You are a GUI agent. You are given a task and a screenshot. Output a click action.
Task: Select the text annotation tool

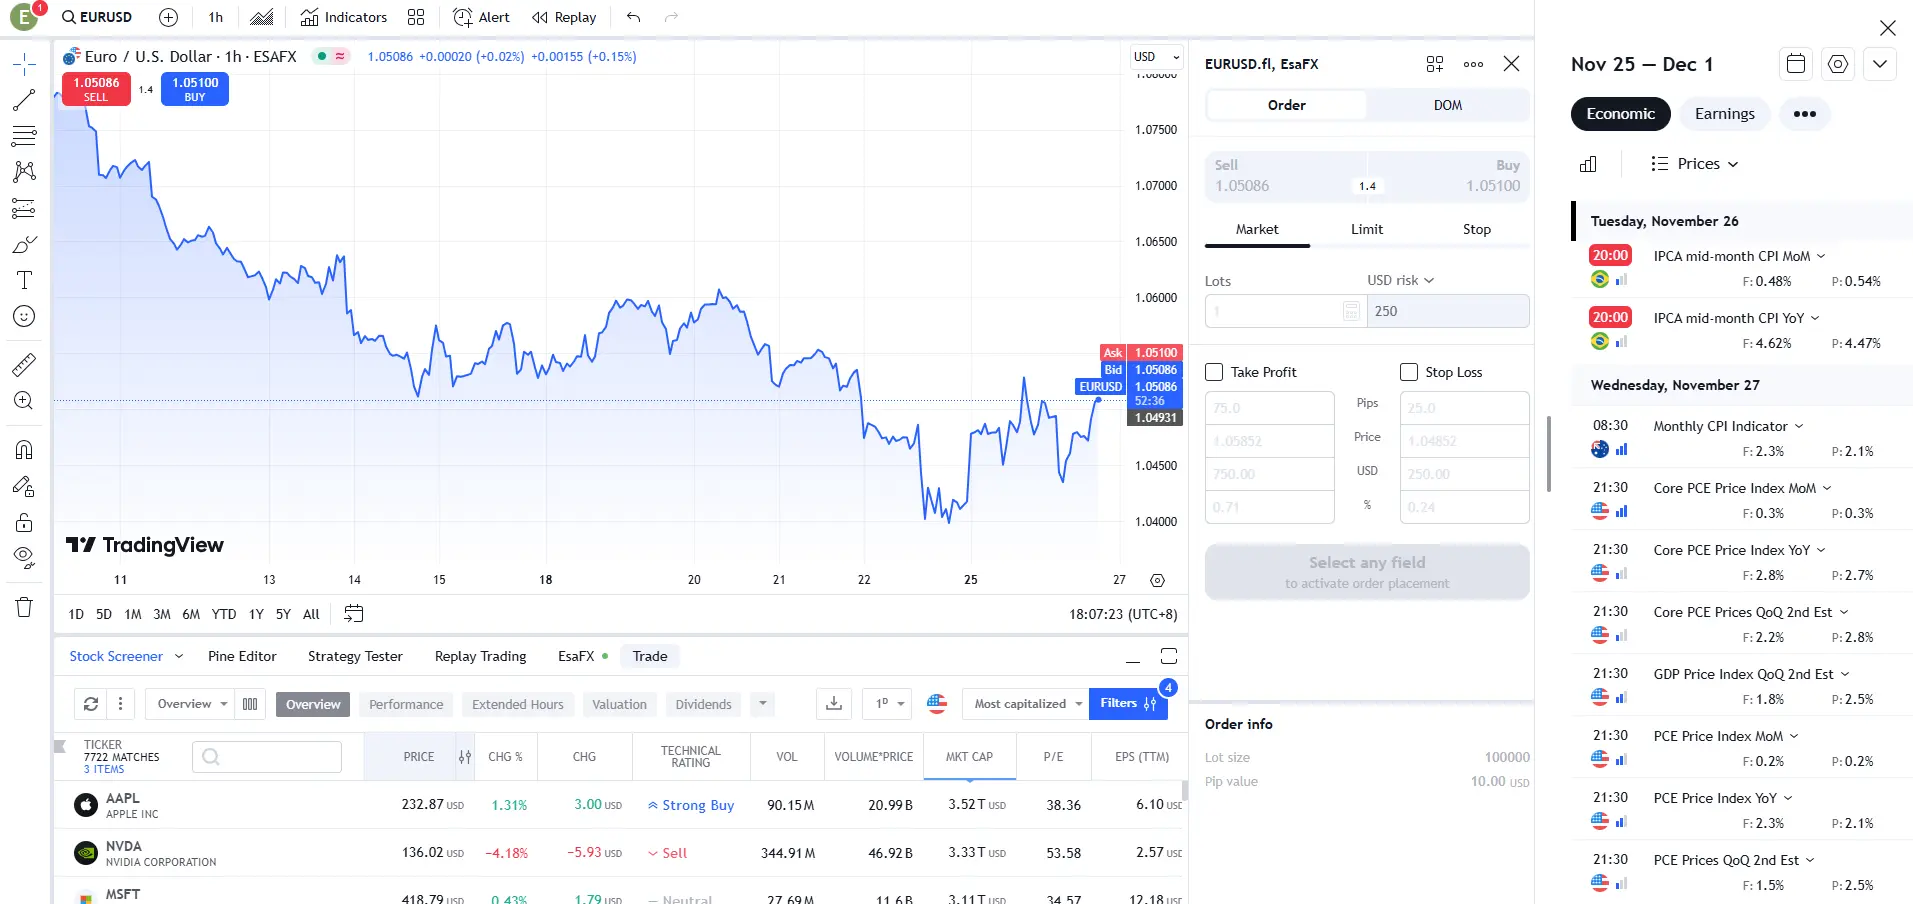[24, 280]
